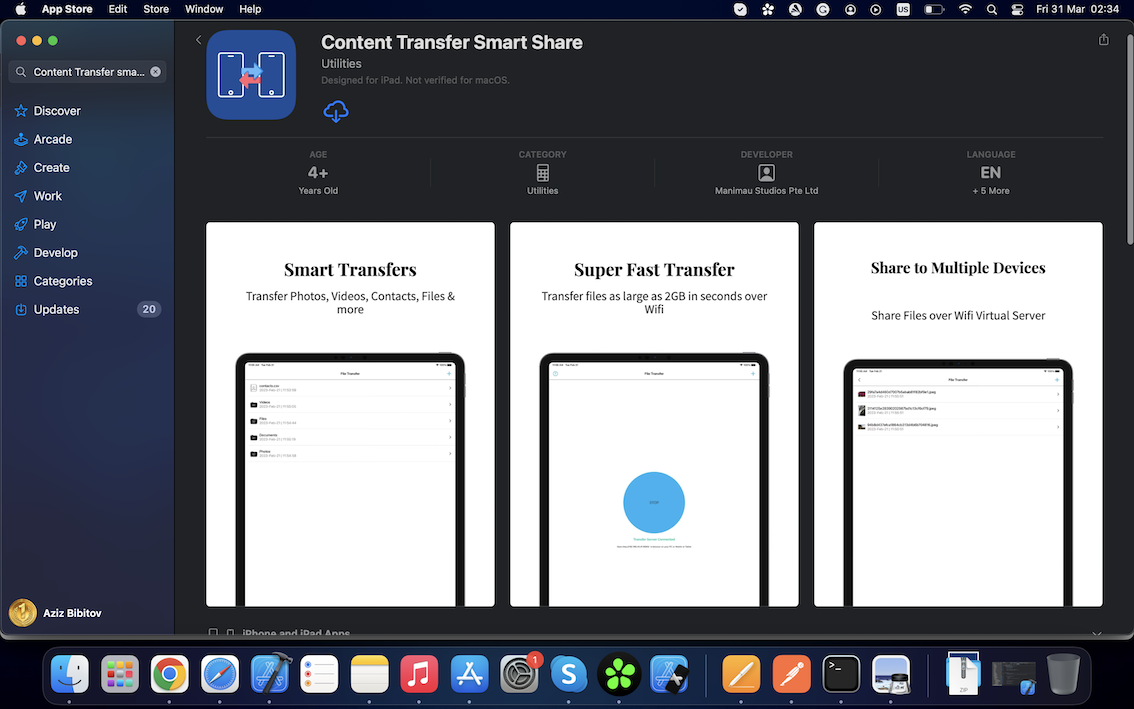Click the Grammarly menu bar icon
Screen dimensions: 1134x709
pyautogui.click(x=822, y=9)
